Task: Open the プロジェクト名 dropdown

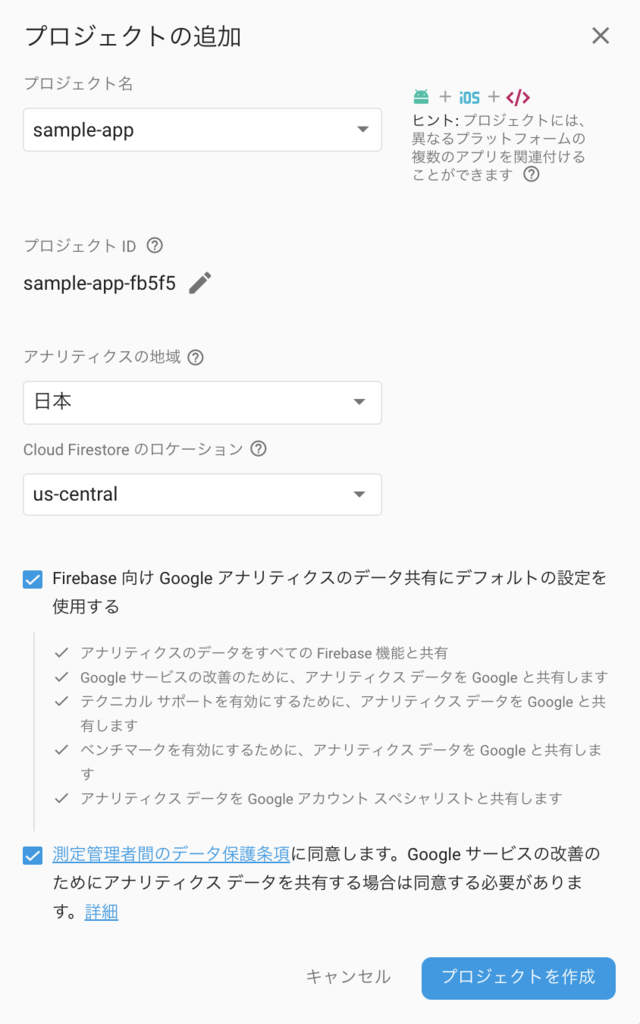Action: (x=362, y=129)
